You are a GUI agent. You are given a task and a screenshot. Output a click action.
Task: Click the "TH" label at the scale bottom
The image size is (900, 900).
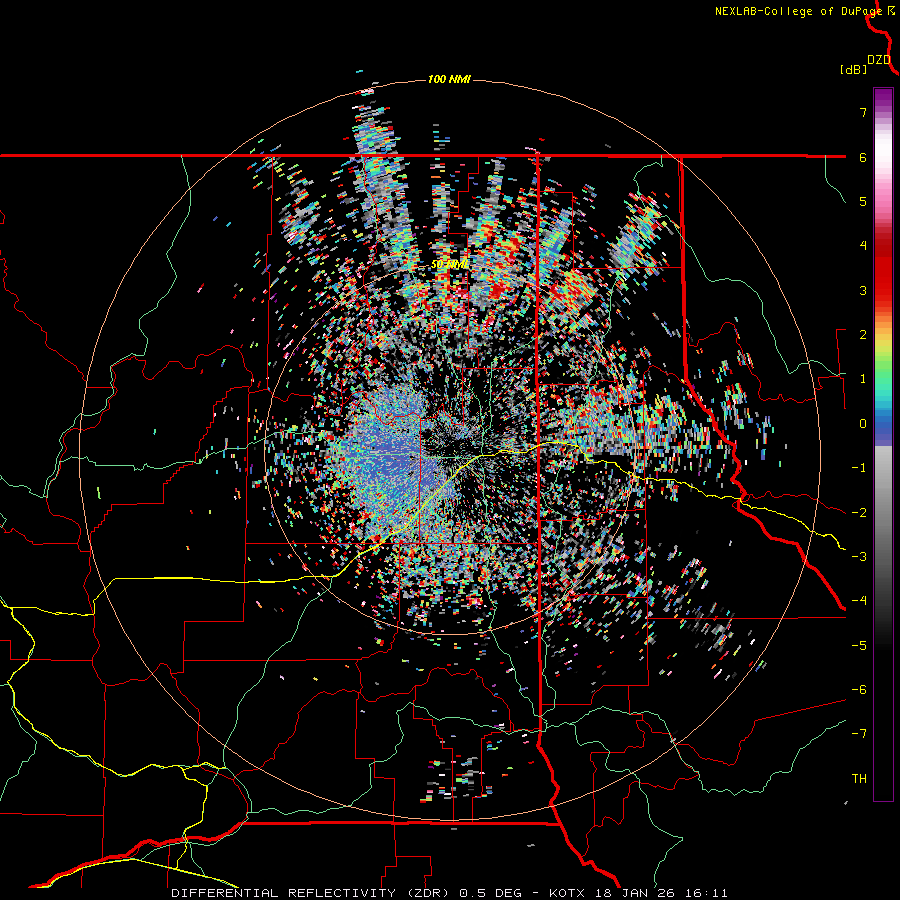[x=859, y=779]
